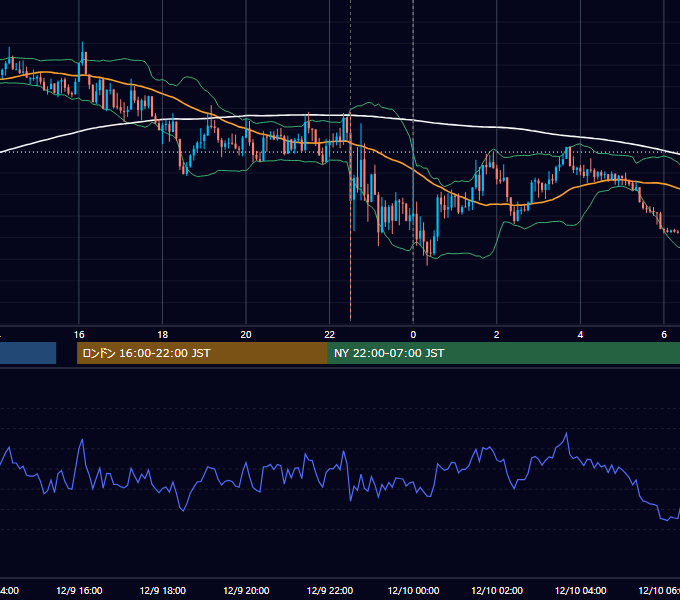Click the 12/9 18:00 date label
680x600 pixels.
click(x=163, y=590)
